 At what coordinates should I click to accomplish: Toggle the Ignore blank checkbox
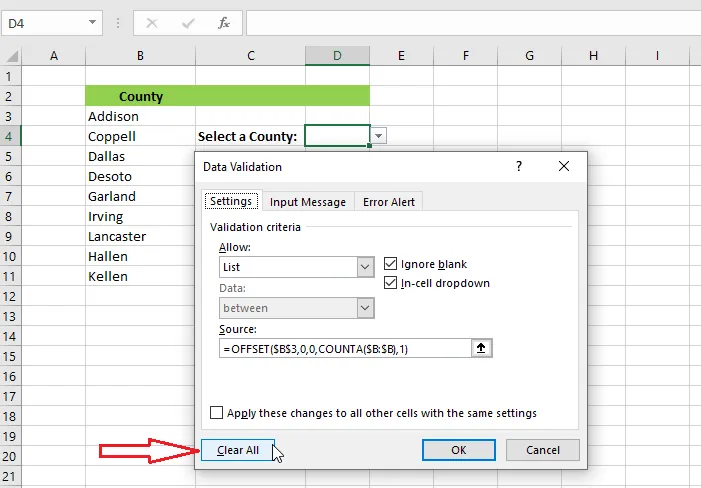pyautogui.click(x=390, y=264)
